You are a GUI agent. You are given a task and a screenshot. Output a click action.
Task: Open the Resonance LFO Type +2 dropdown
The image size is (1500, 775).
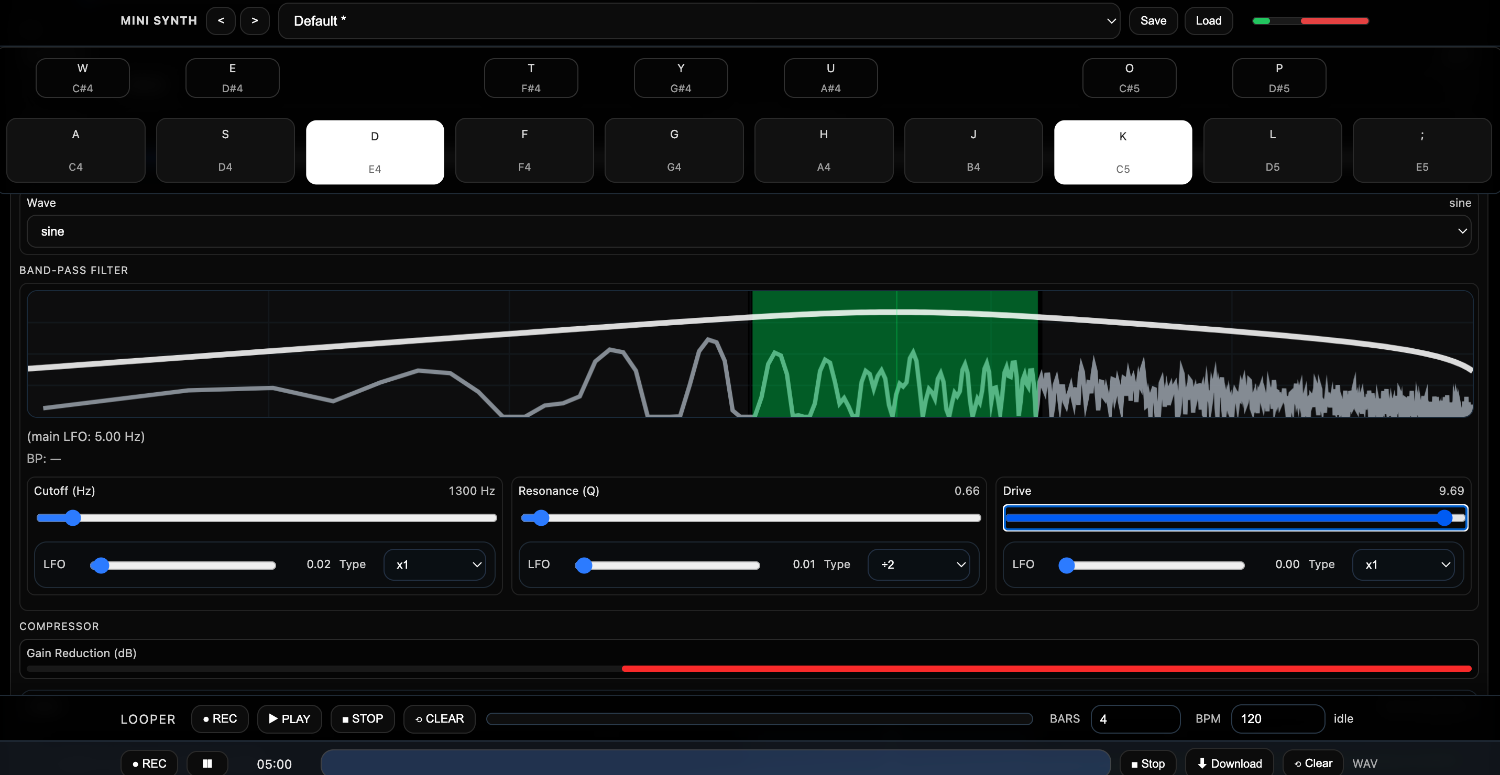(919, 565)
